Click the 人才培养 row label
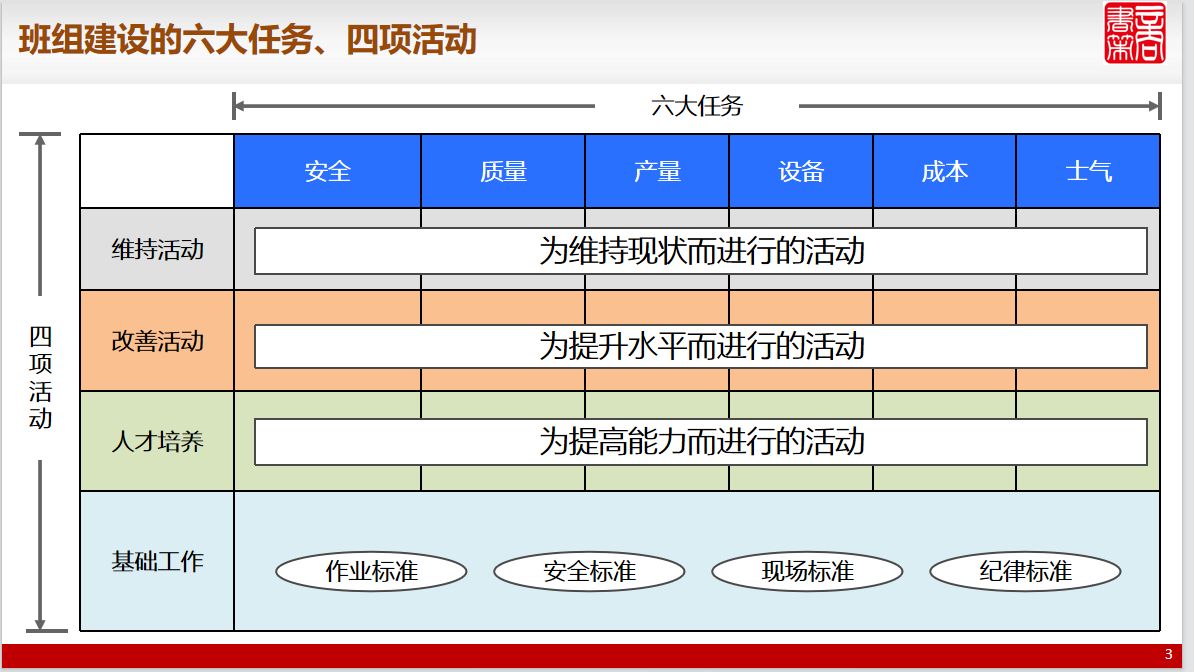 tap(157, 441)
